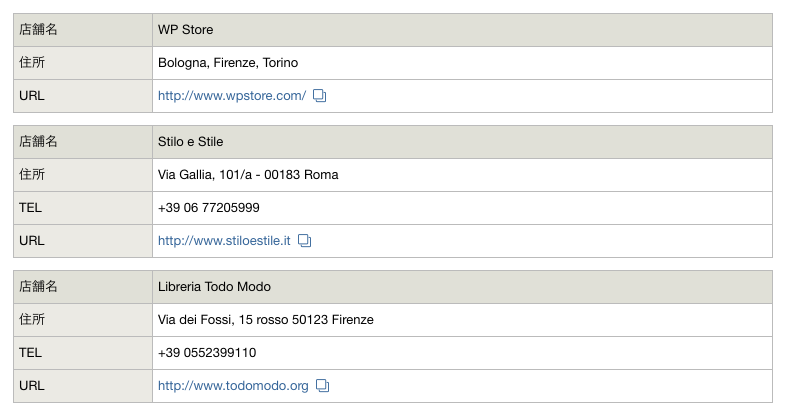The height and width of the screenshot is (415, 812).
Task: Click the new-window icon beside stiloestile.it URL
Action: 305,241
